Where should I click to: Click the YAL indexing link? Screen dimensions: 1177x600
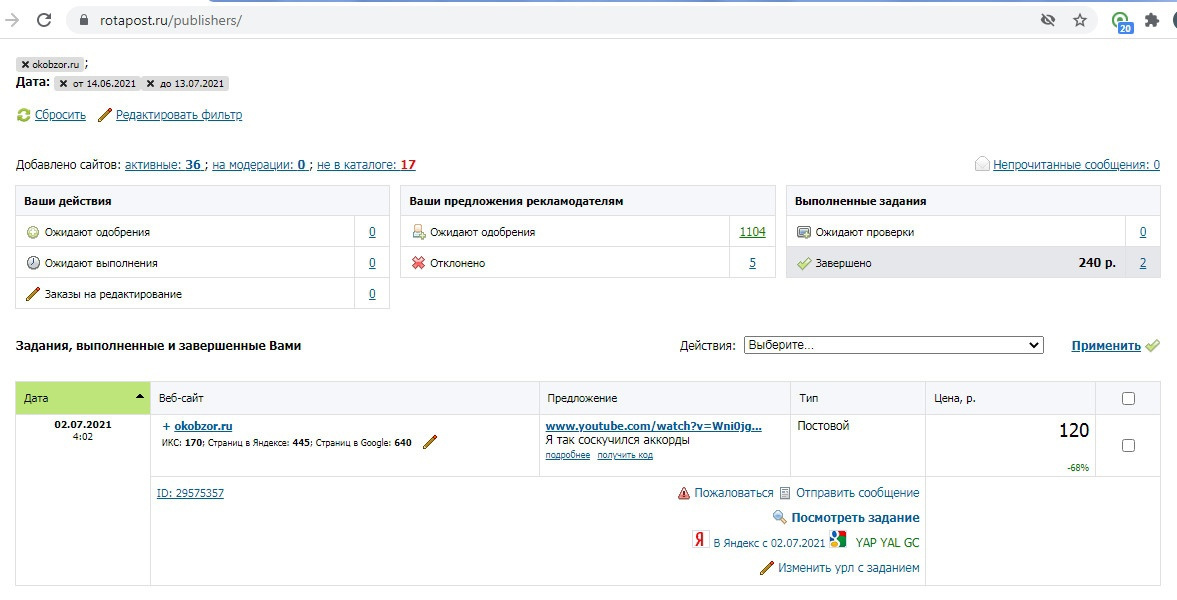click(x=889, y=543)
